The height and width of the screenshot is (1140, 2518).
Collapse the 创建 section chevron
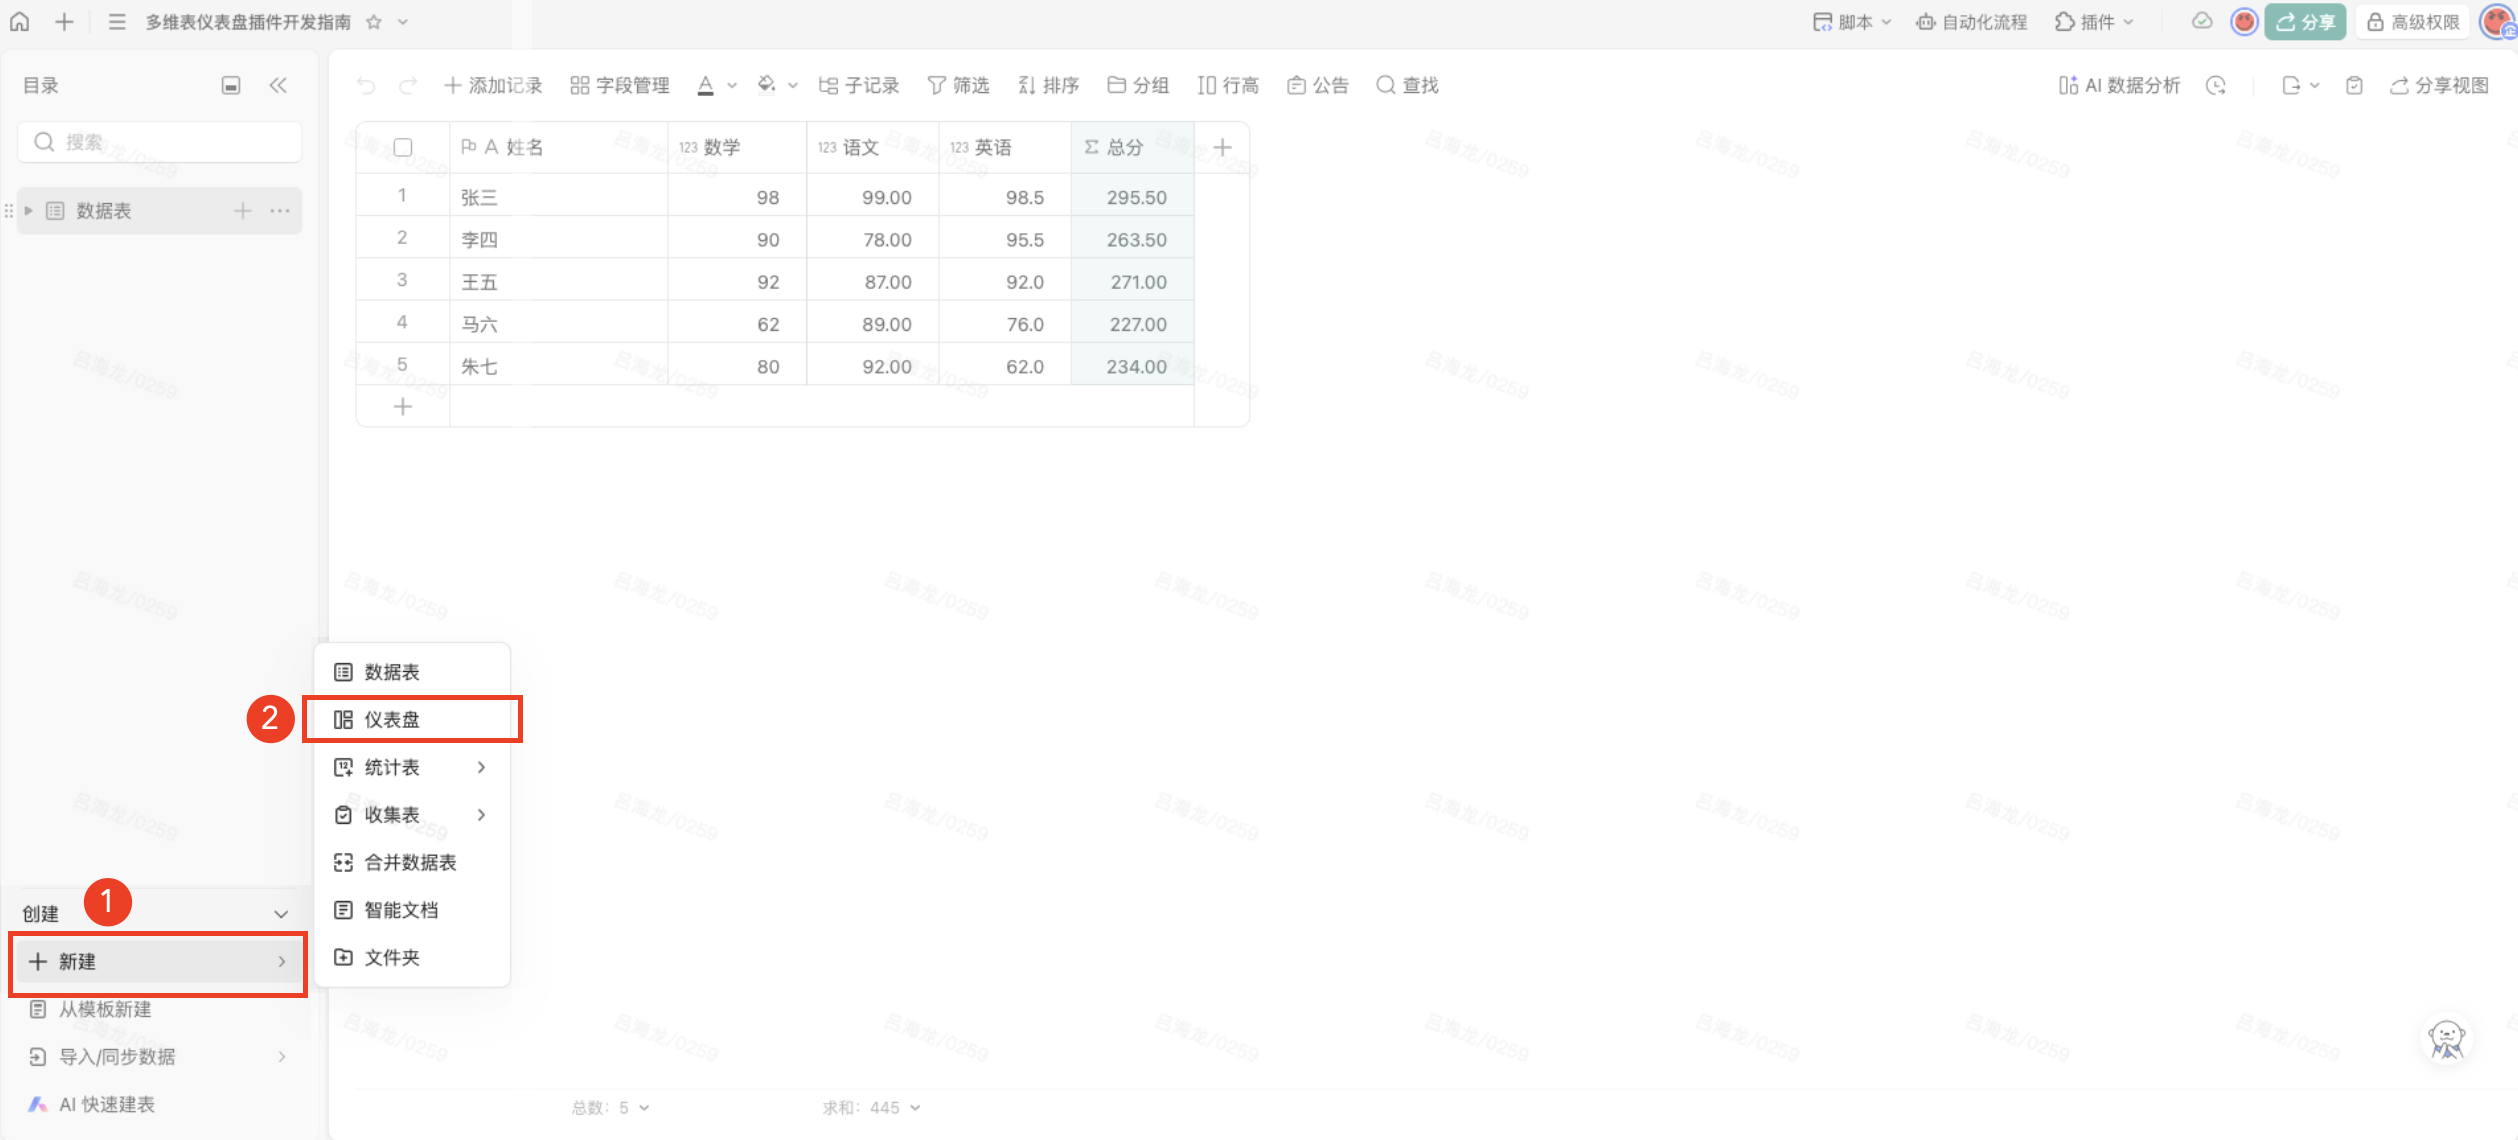[281, 913]
